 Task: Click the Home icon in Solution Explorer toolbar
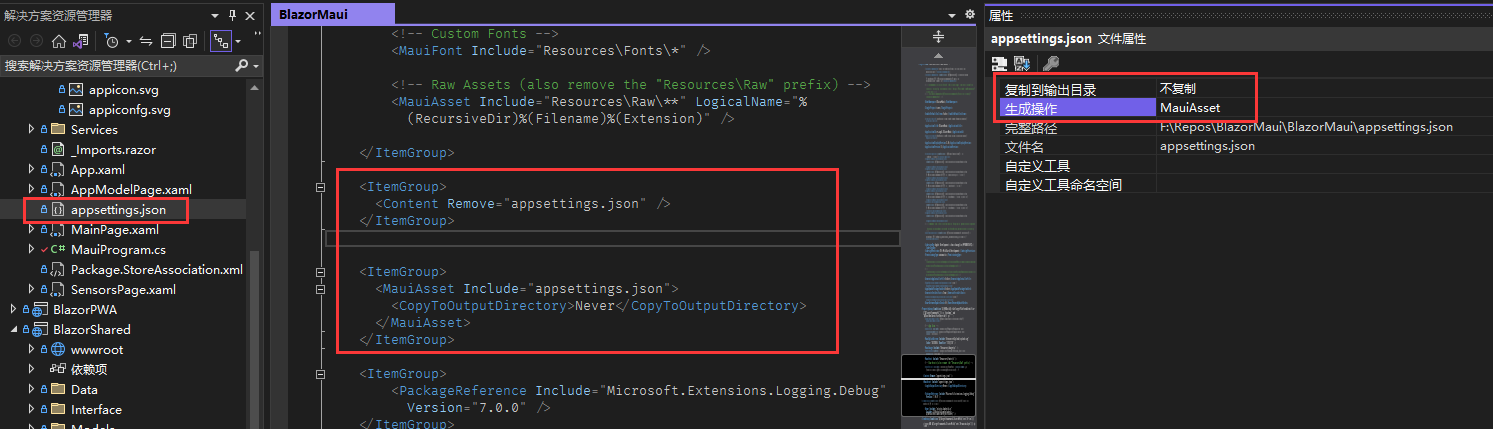tap(59, 41)
